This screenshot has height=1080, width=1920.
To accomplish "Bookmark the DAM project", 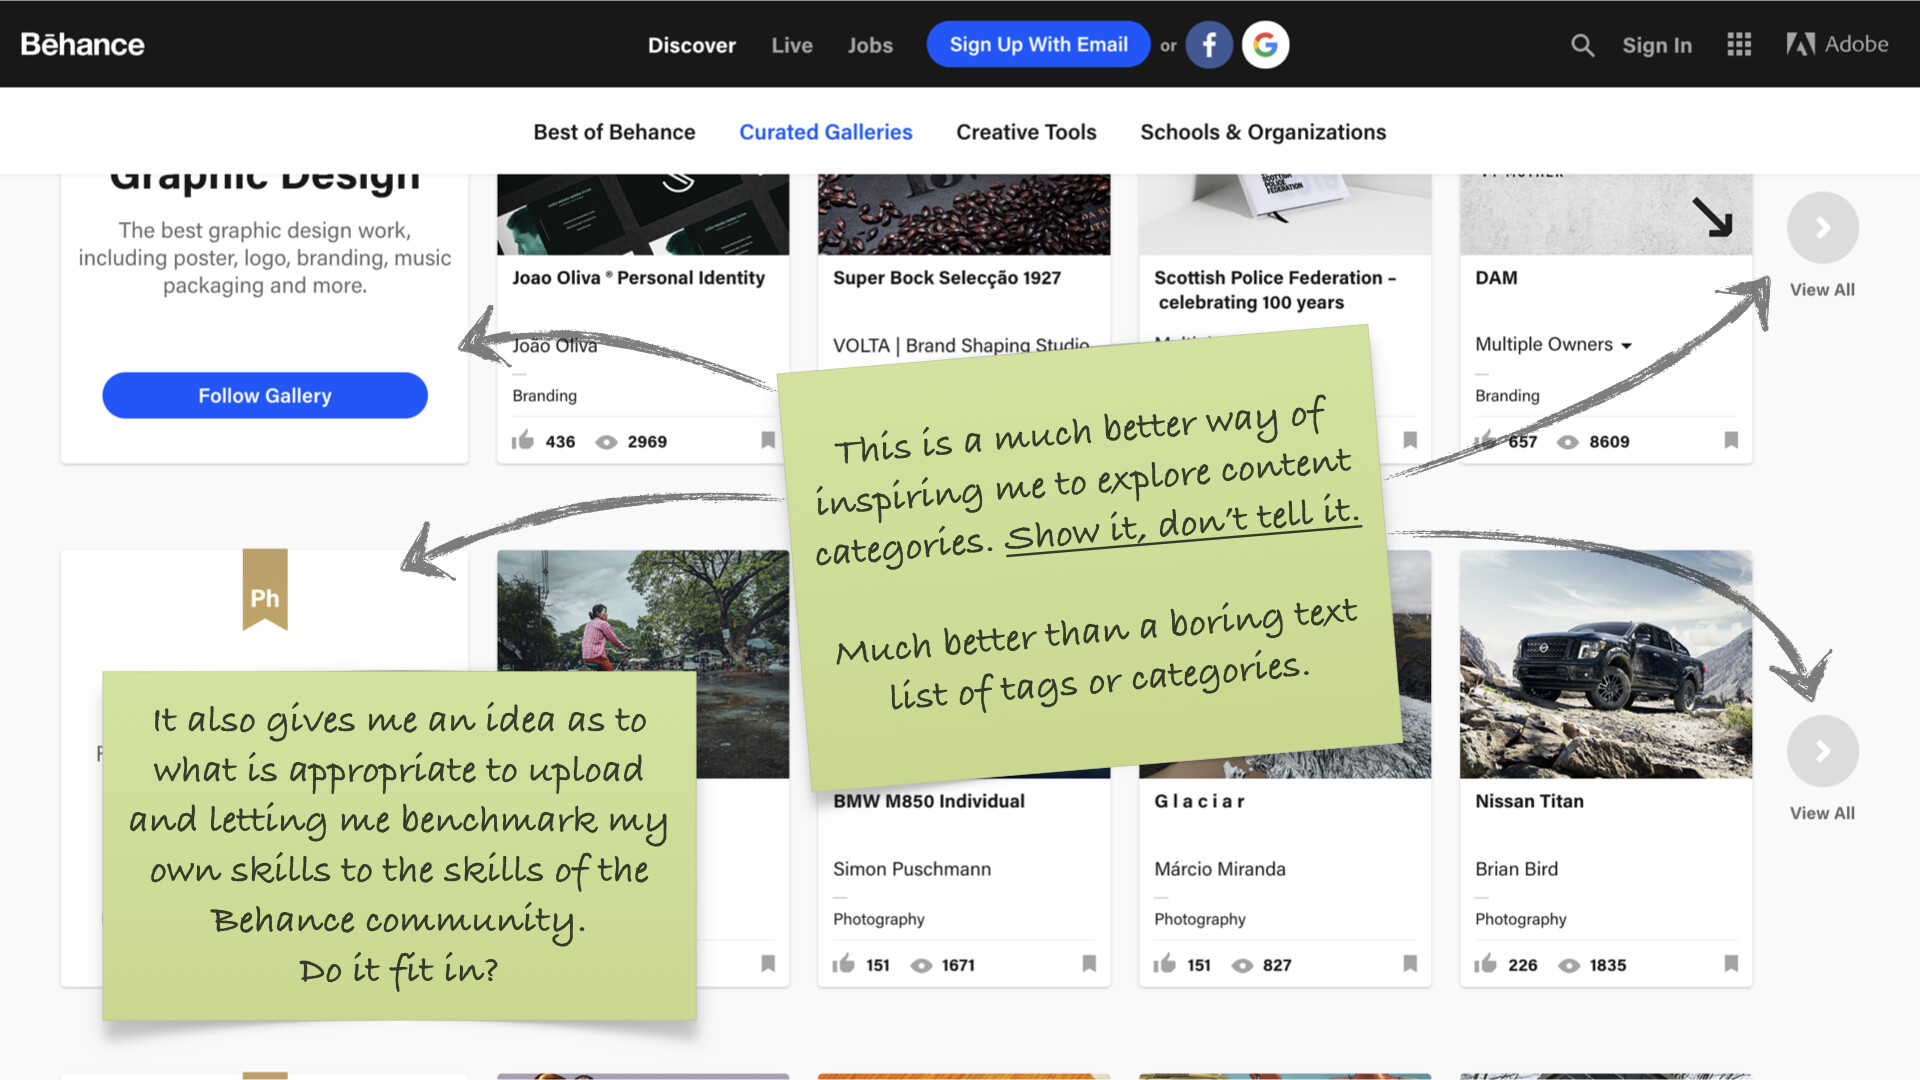I will (1731, 440).
